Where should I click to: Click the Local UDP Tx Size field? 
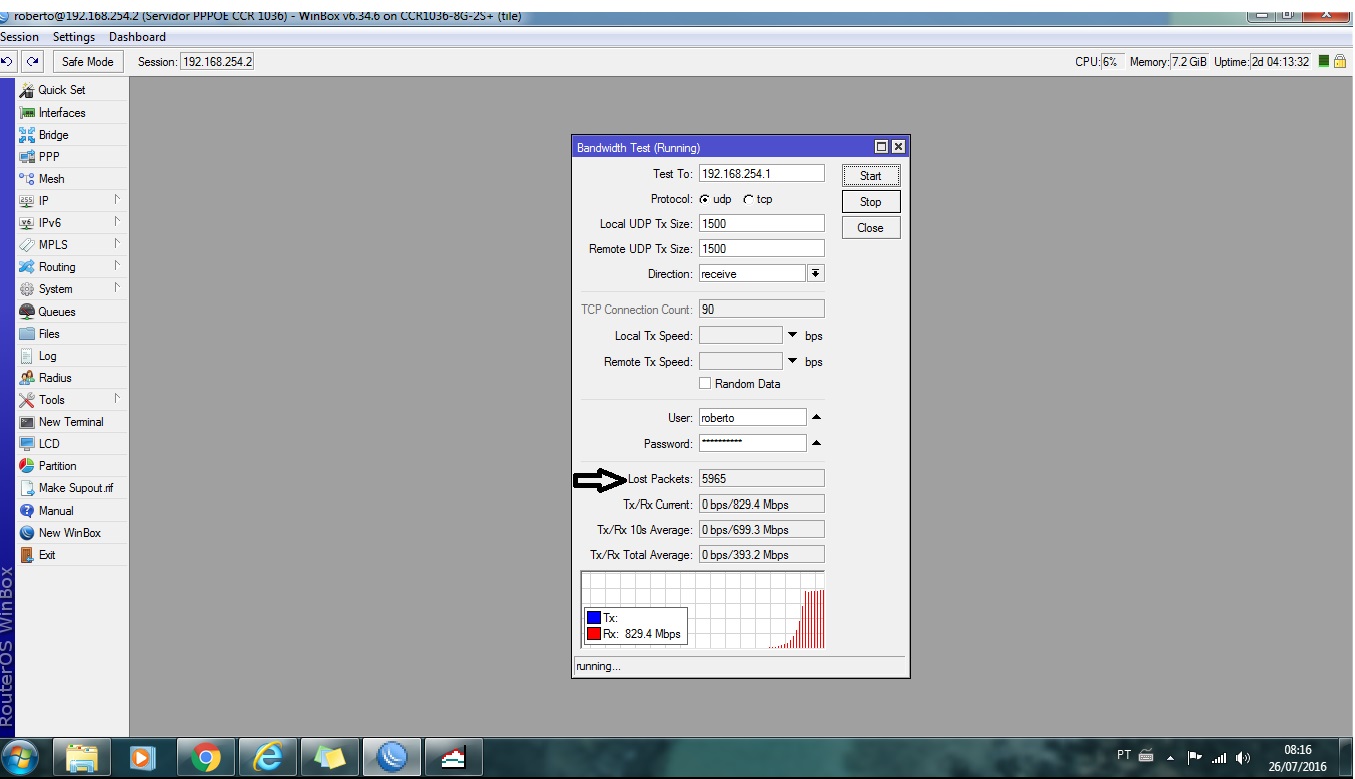pyautogui.click(x=762, y=224)
